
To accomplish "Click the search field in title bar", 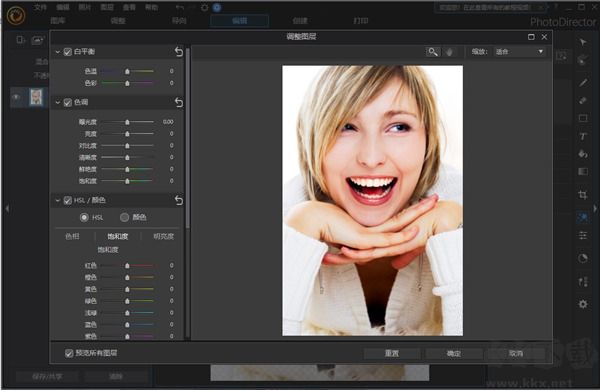I will (x=491, y=7).
